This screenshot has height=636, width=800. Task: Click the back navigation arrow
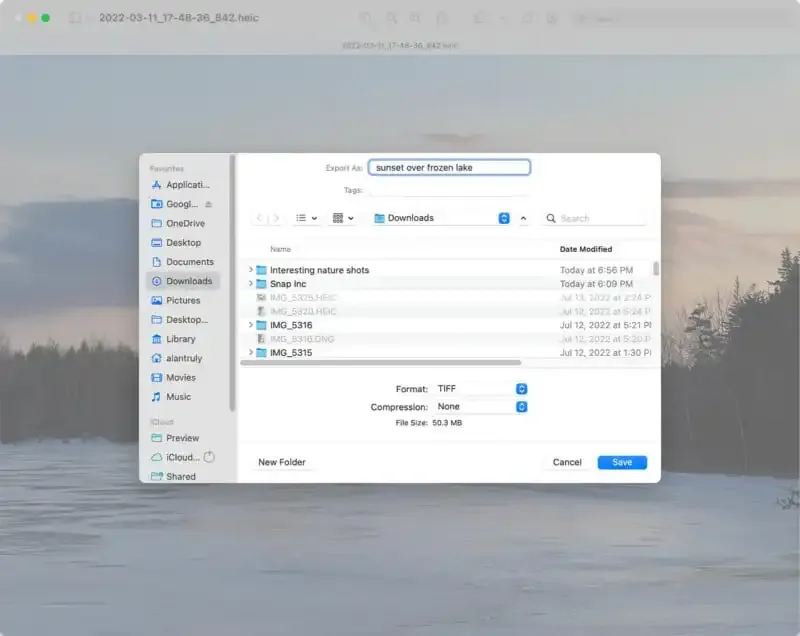point(258,218)
